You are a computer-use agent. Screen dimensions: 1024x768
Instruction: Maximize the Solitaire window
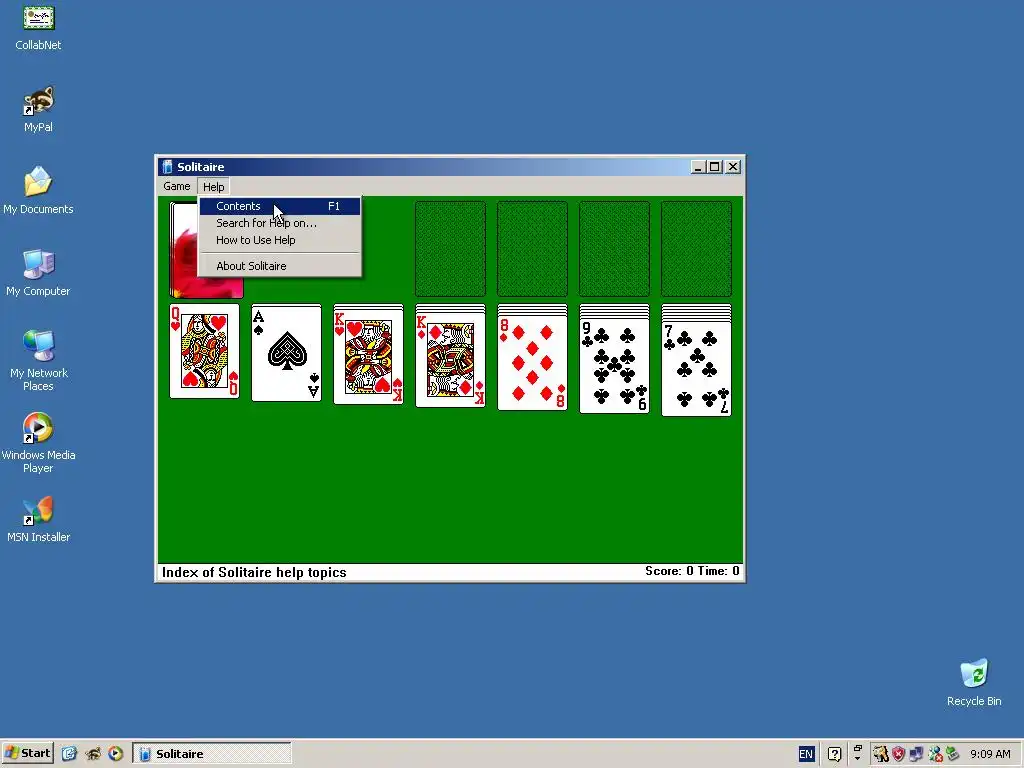[714, 167]
